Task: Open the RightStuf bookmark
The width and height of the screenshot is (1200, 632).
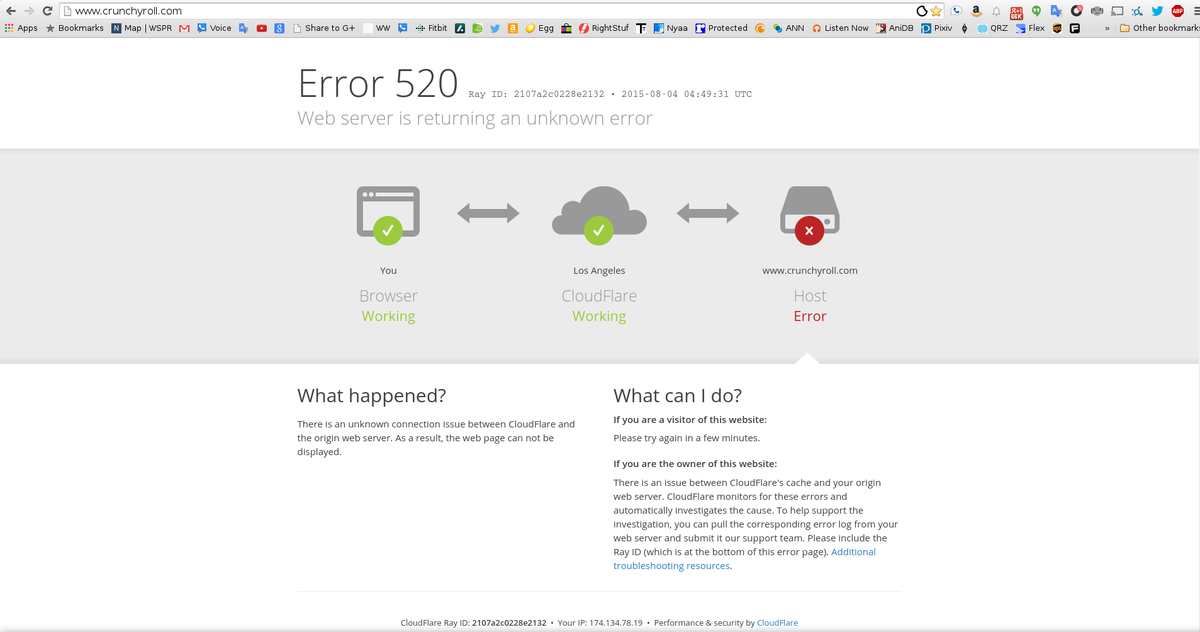Action: coord(604,28)
